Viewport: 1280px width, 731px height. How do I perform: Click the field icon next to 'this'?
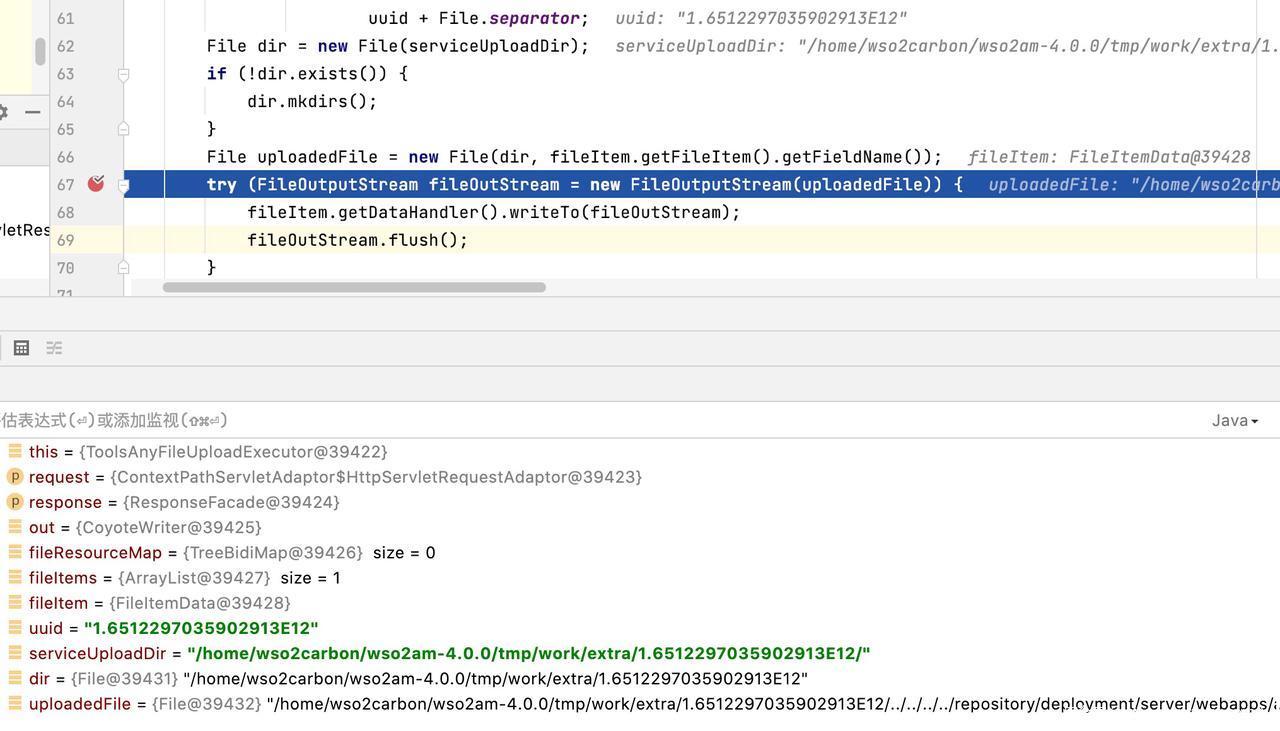coord(15,451)
